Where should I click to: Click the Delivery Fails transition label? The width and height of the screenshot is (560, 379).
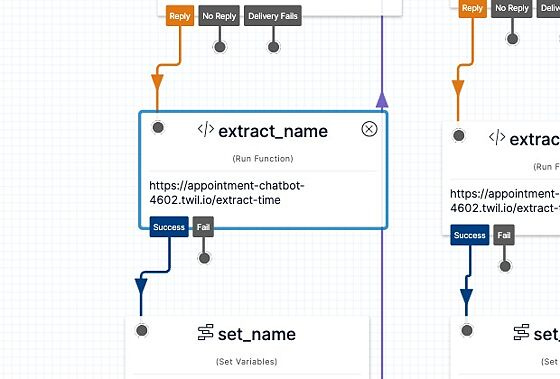coord(273,16)
